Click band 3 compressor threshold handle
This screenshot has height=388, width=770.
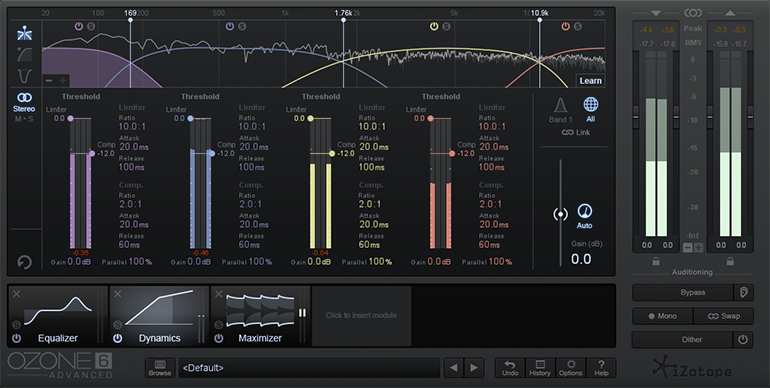point(332,154)
